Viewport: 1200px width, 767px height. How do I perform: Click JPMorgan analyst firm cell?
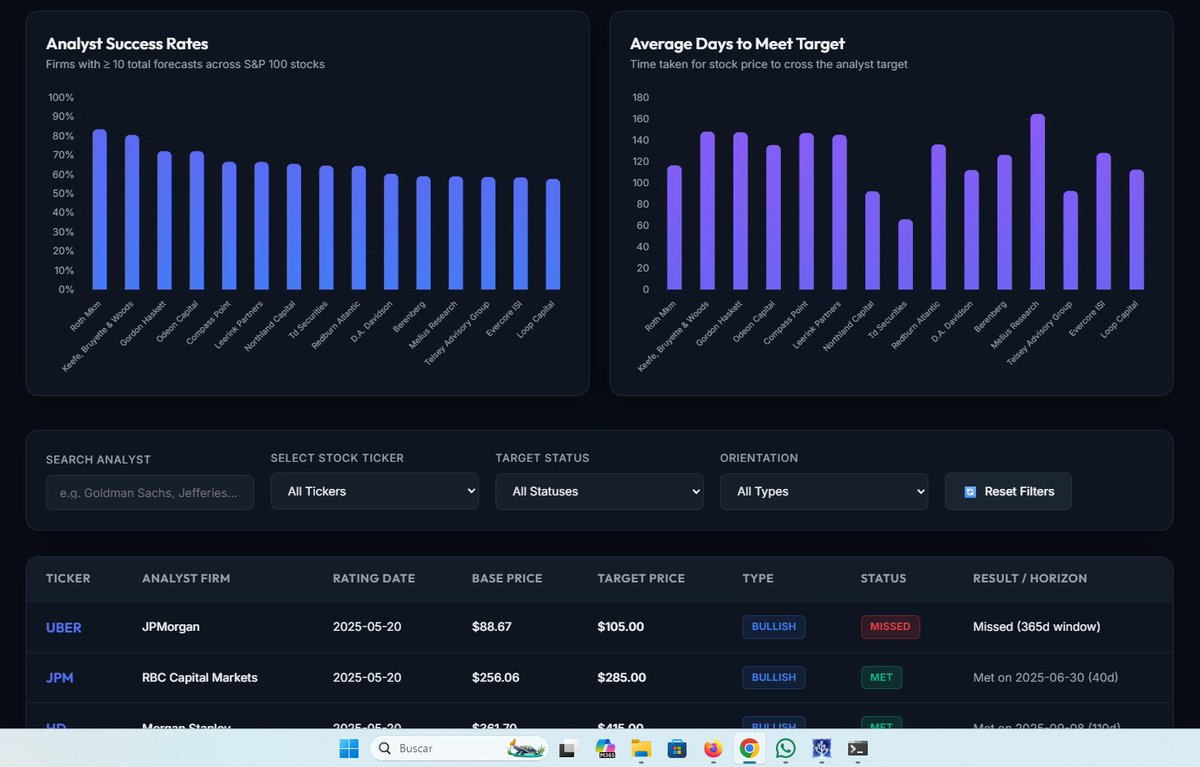pyautogui.click(x=171, y=627)
